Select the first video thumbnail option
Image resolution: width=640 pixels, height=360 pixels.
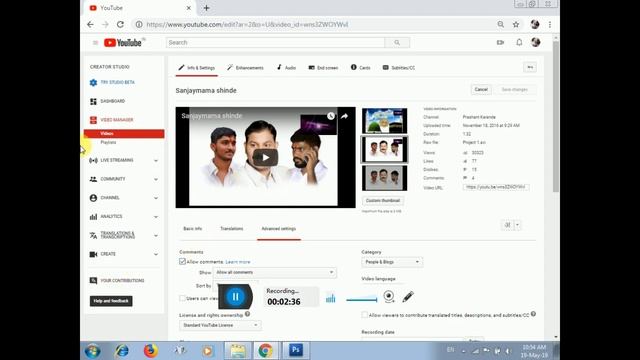[384, 121]
